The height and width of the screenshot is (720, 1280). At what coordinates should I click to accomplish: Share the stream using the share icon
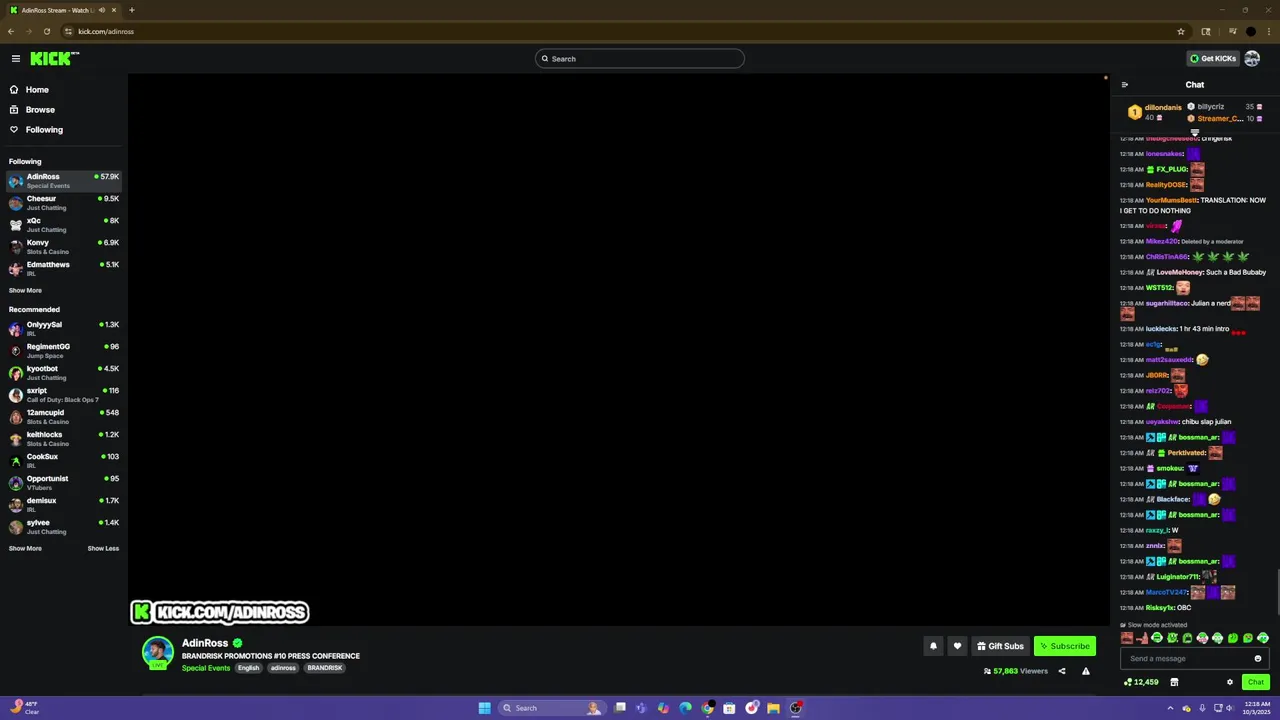pos(1062,671)
